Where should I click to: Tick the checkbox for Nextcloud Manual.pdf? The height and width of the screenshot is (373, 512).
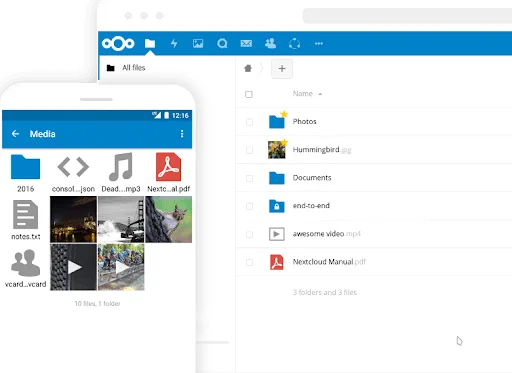tap(249, 262)
